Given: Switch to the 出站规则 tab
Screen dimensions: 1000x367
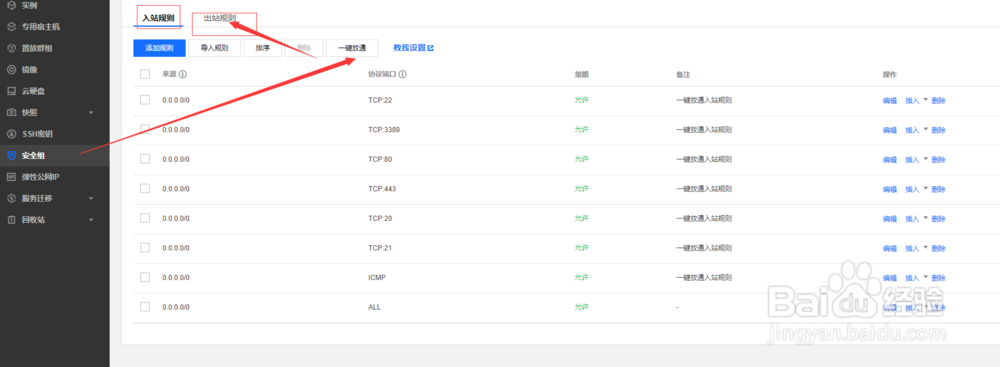Looking at the screenshot, I should pyautogui.click(x=220, y=18).
